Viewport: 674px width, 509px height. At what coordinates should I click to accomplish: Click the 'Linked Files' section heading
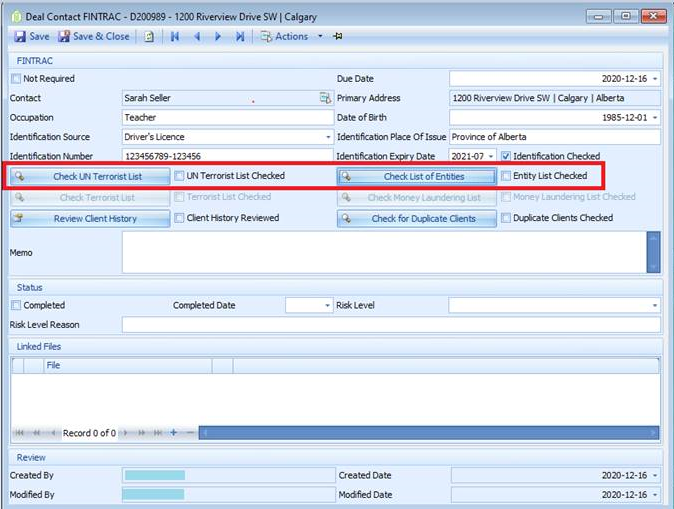pyautogui.click(x=39, y=346)
